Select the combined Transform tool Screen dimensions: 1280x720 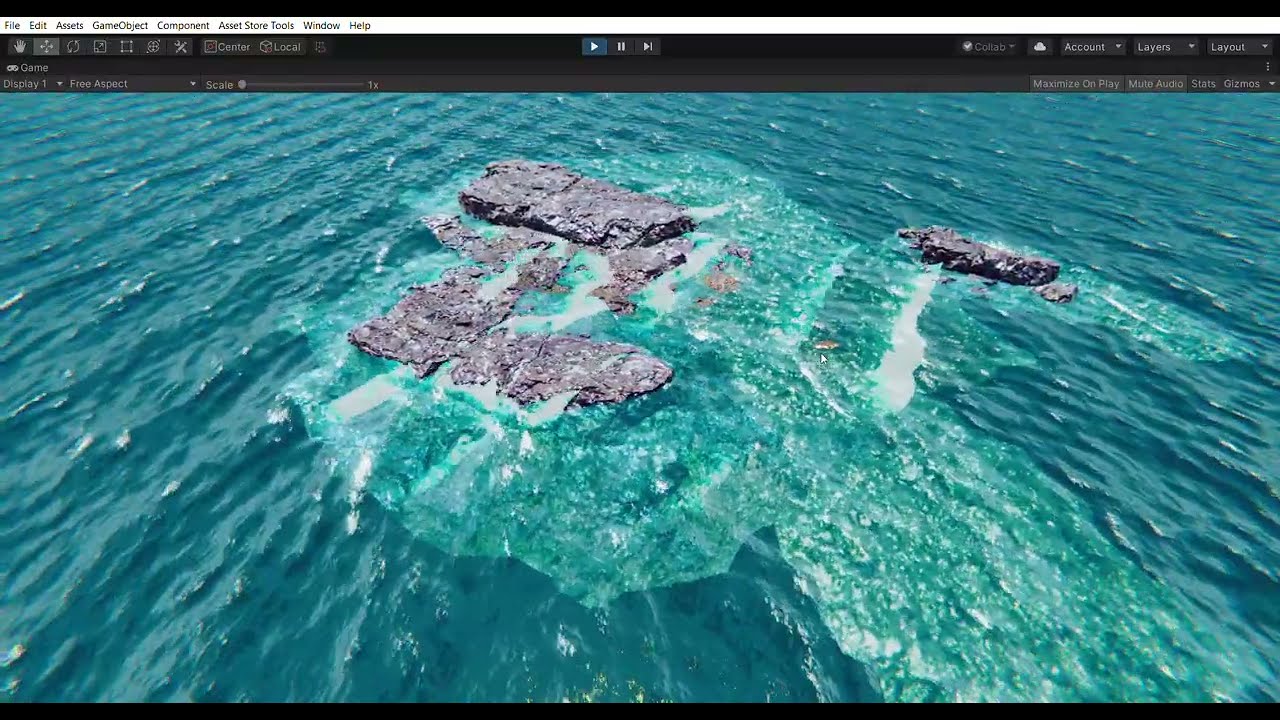(x=154, y=47)
